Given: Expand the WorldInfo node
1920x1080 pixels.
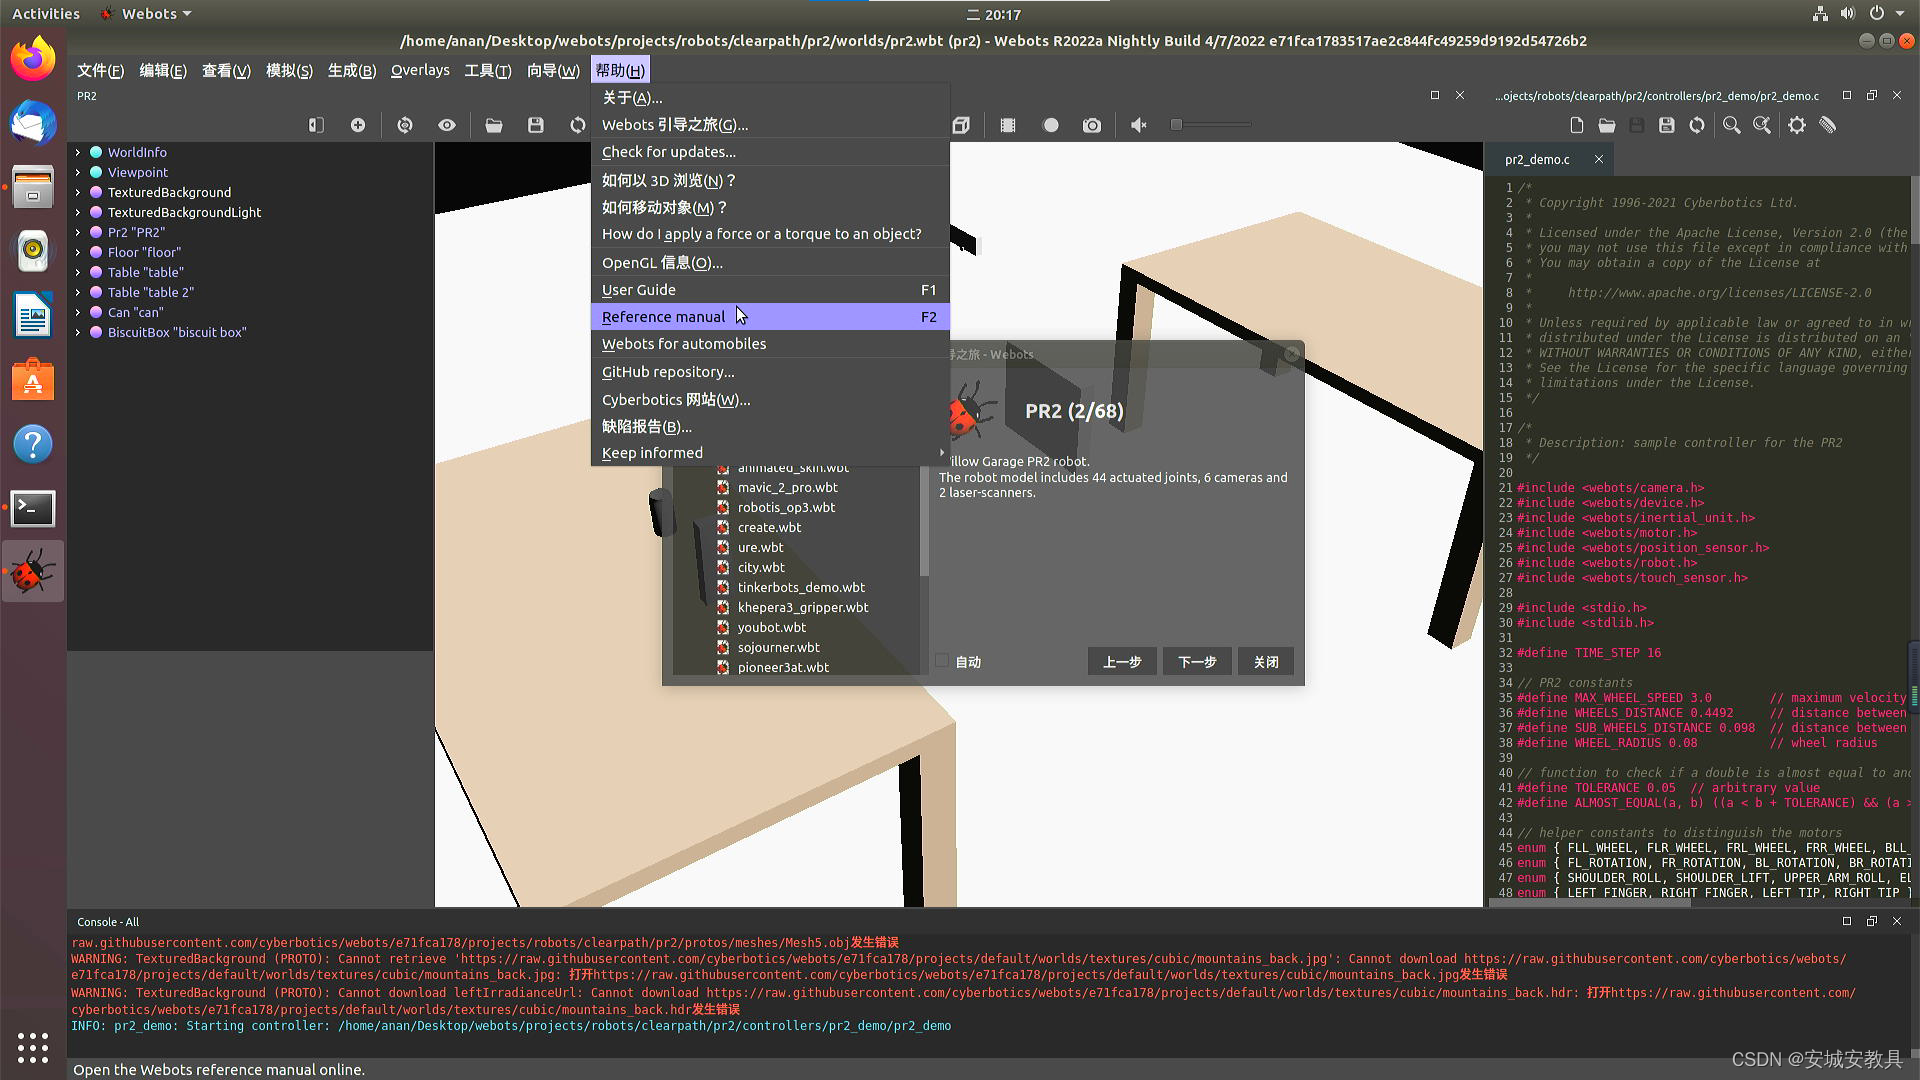Looking at the screenshot, I should pos(77,152).
